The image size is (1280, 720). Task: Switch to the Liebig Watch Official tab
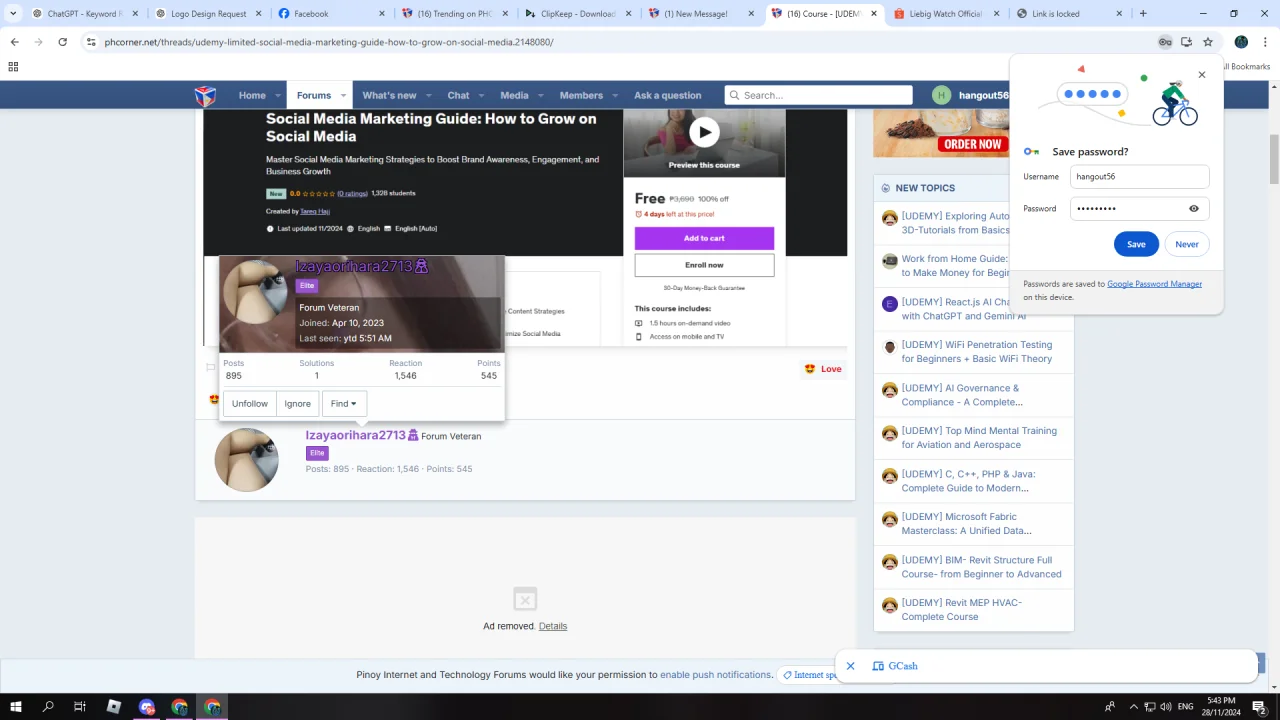coord(945,14)
